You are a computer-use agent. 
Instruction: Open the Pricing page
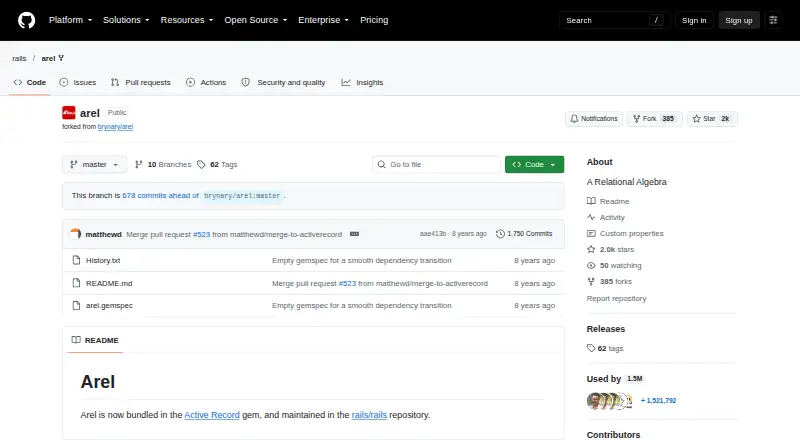[374, 20]
